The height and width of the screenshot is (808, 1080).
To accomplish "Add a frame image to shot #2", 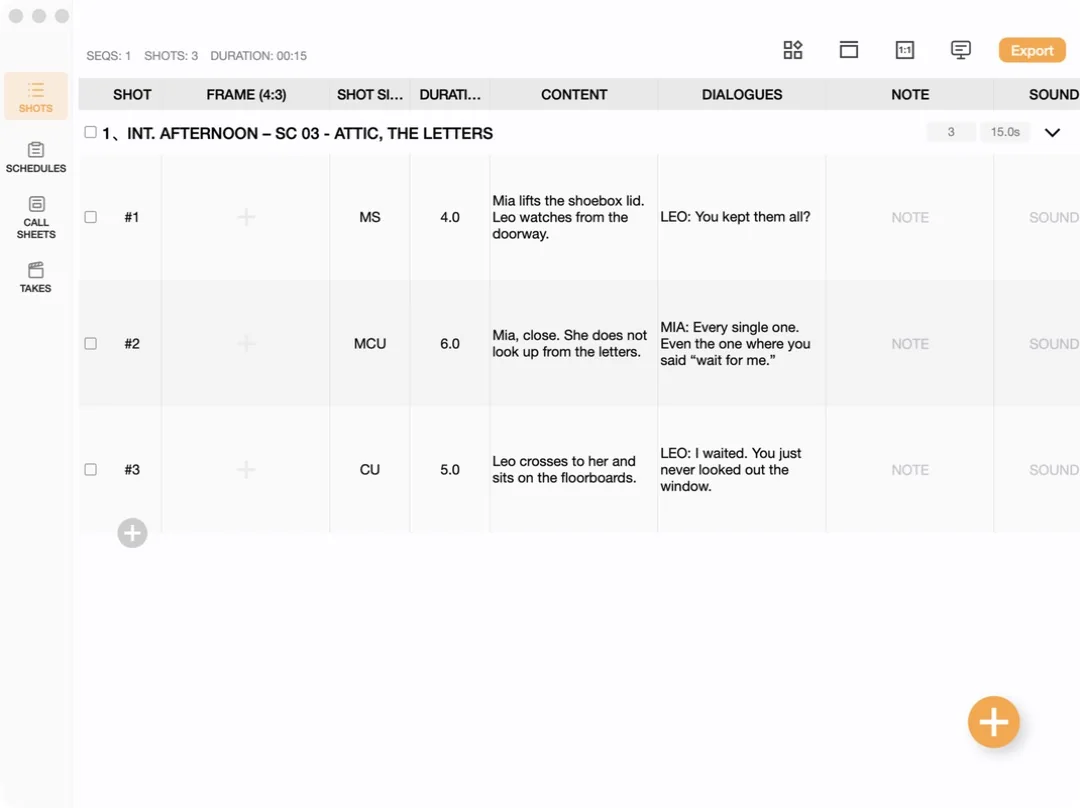I will [246, 343].
